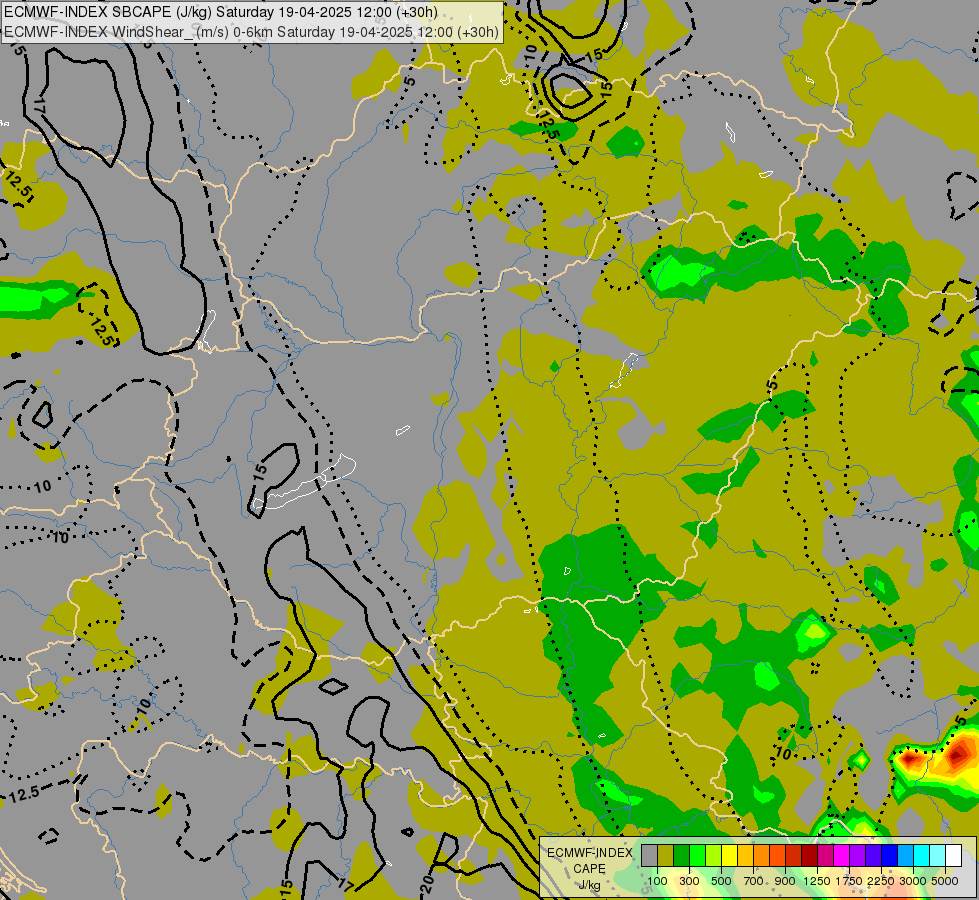Click the 'ECMWF-INDEX WindShear_(m/s) 0-6km' title line
Viewport: 979px width, 900px height.
coord(252,32)
